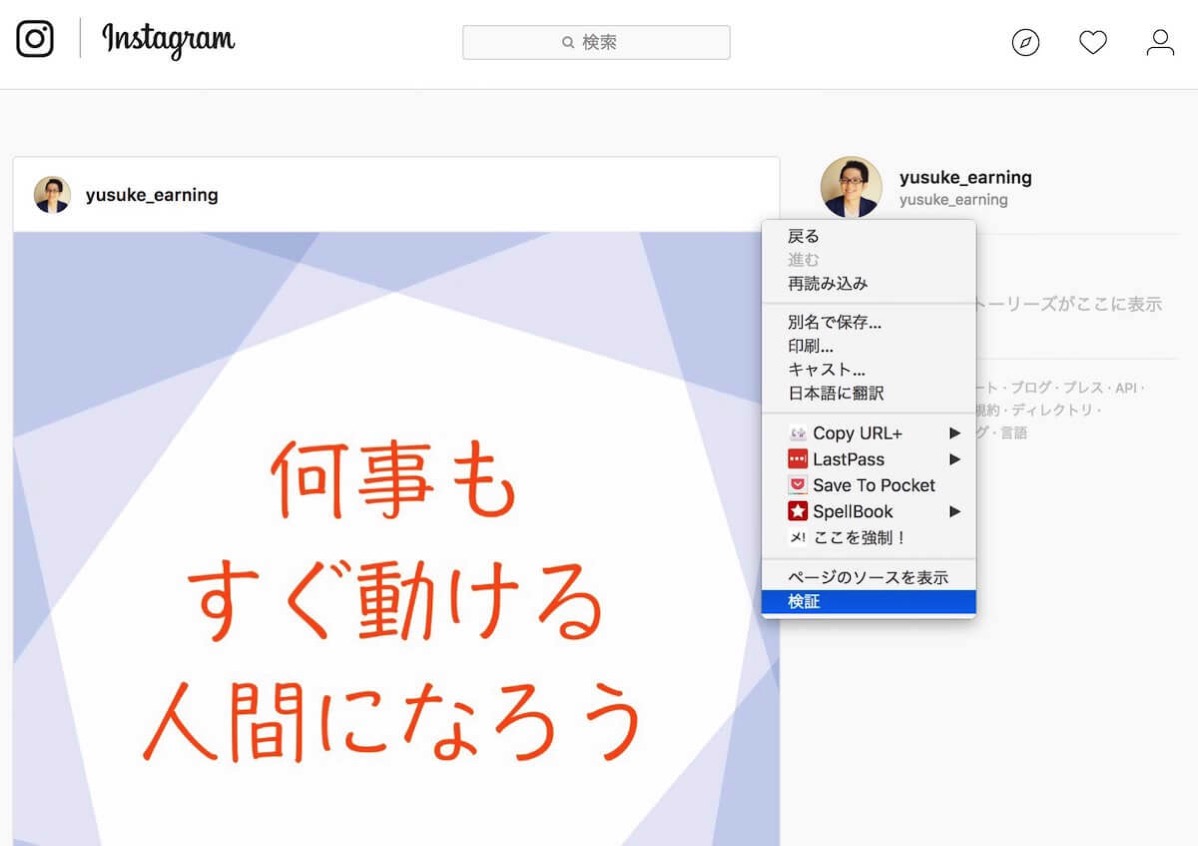Image resolution: width=1198 pixels, height=846 pixels.
Task: Select the LastPass menu entry
Action: coord(869,459)
